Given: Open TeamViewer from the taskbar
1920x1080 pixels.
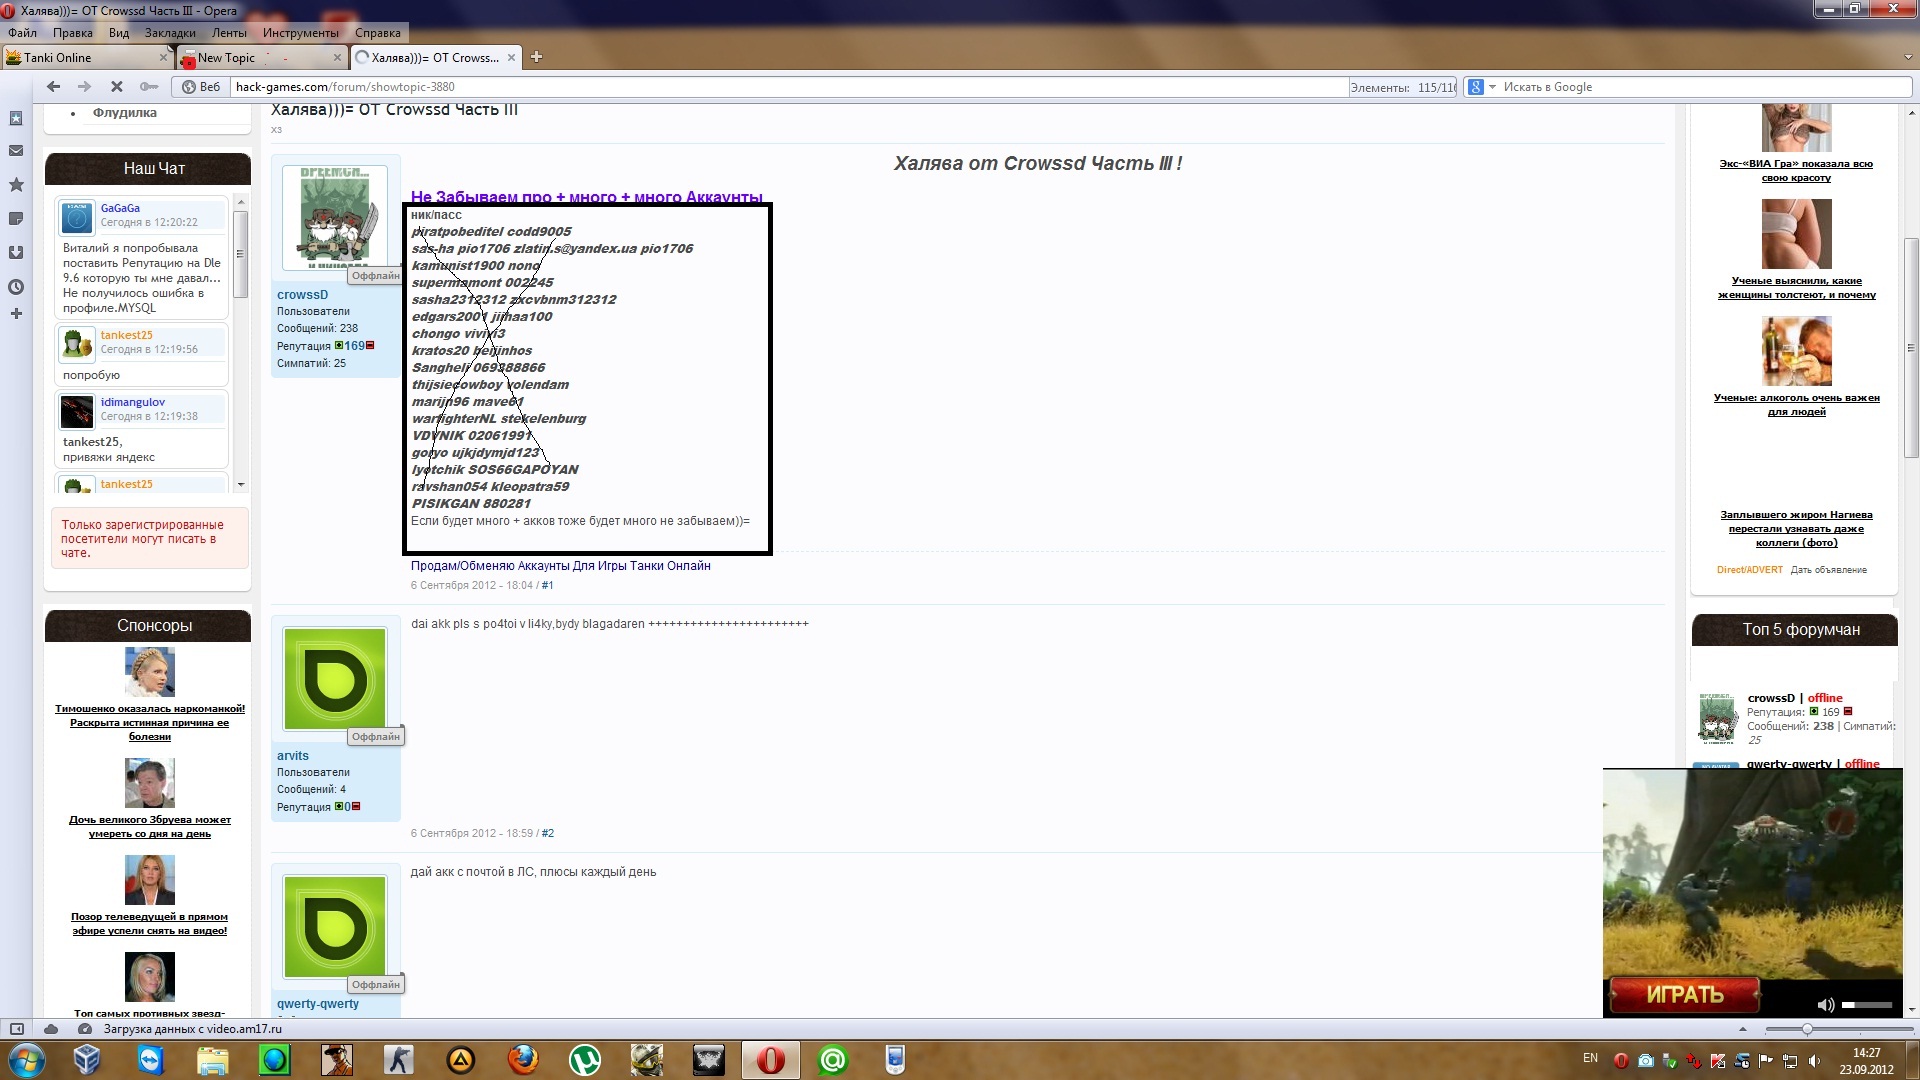Looking at the screenshot, I should [x=150, y=1060].
